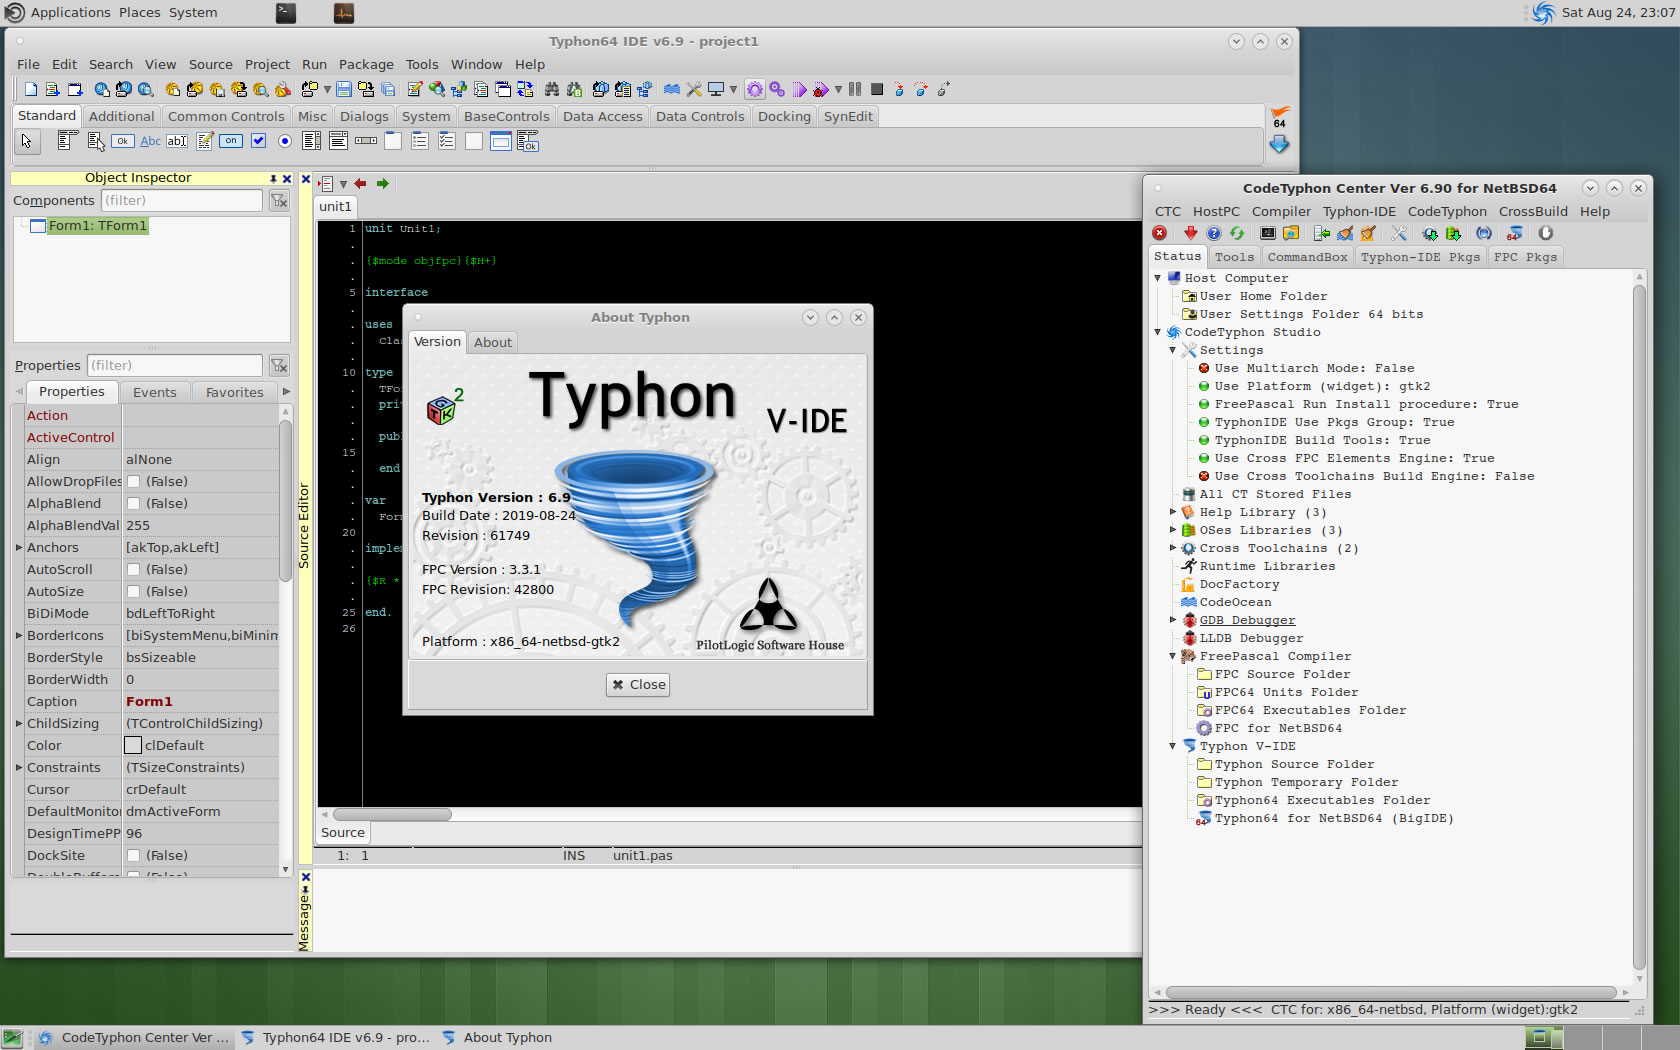Select the TLabel 'Abc' component in palette
The image size is (1680, 1050).
[x=150, y=141]
